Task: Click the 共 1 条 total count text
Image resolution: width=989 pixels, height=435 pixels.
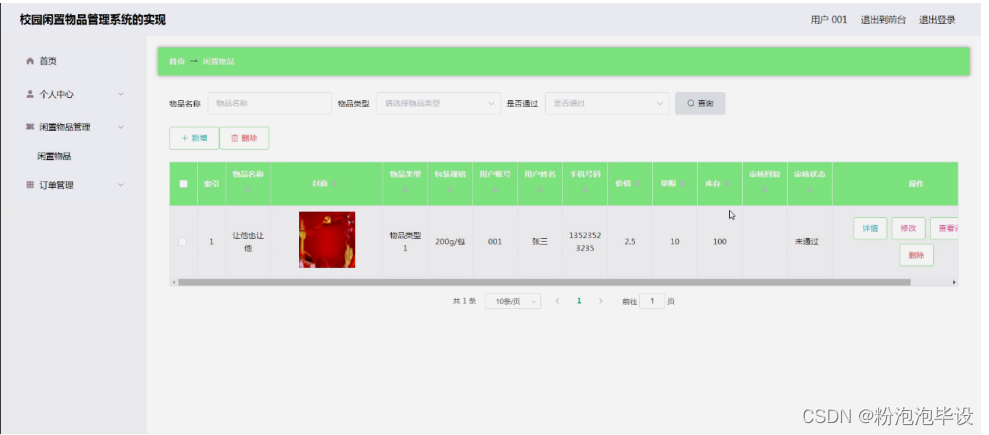Action: 464,301
